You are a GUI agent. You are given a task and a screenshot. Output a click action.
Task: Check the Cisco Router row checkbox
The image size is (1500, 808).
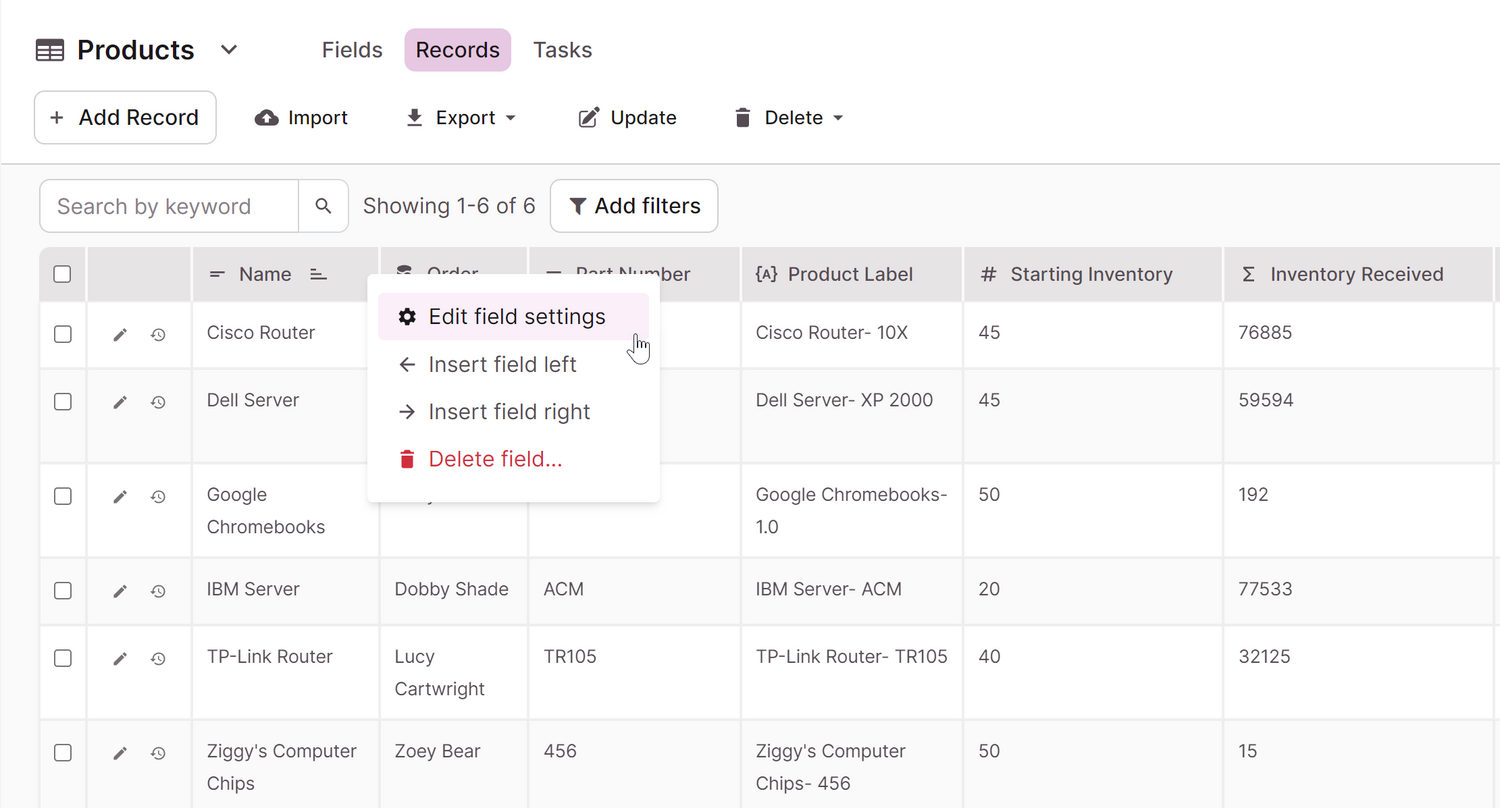click(62, 334)
